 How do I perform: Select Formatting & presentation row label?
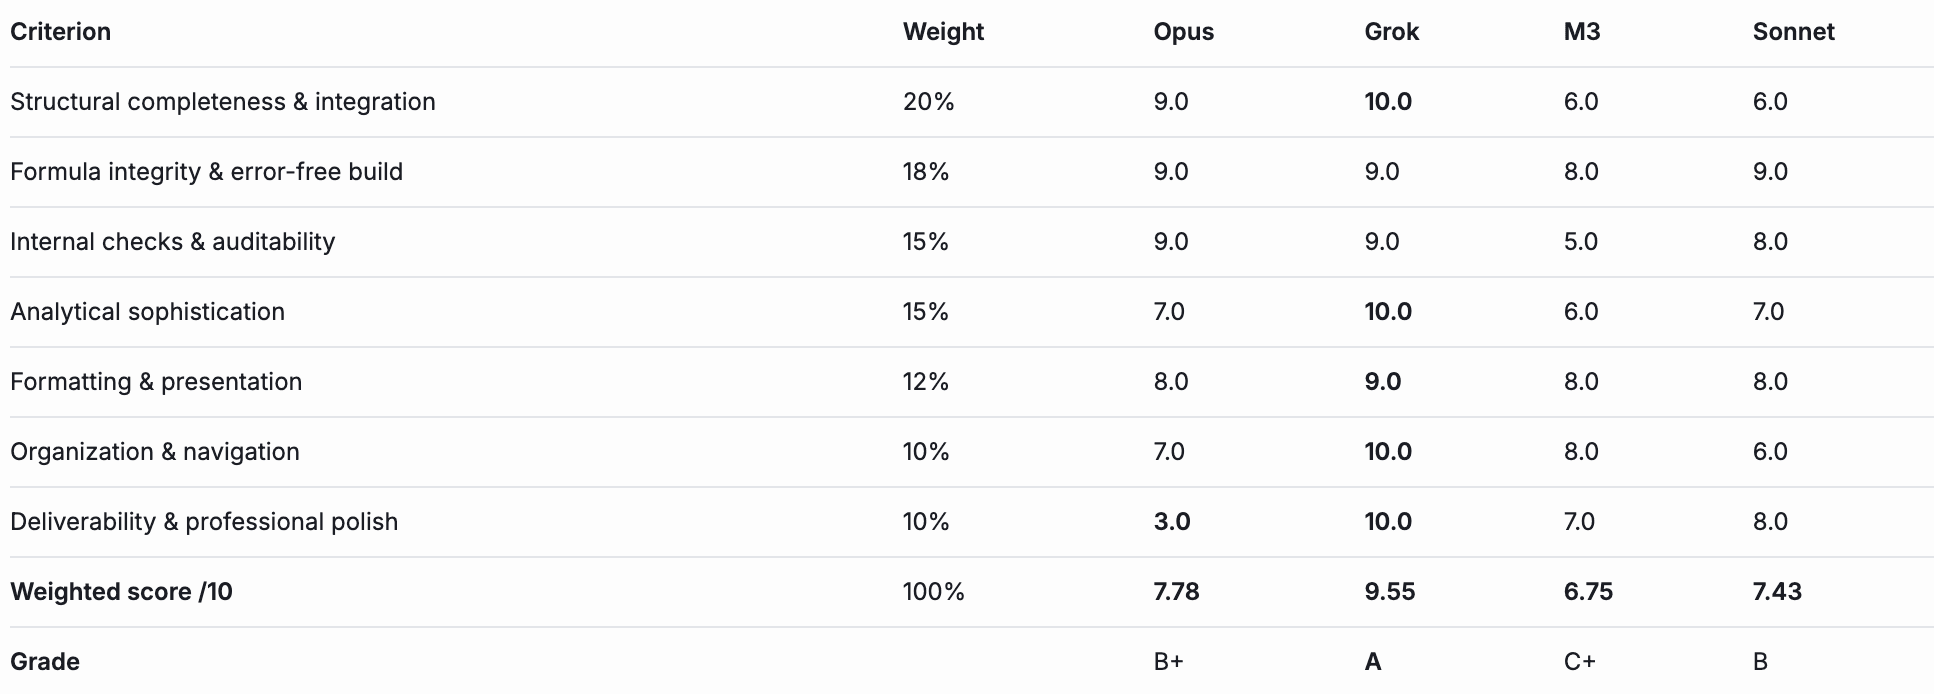[x=156, y=382]
